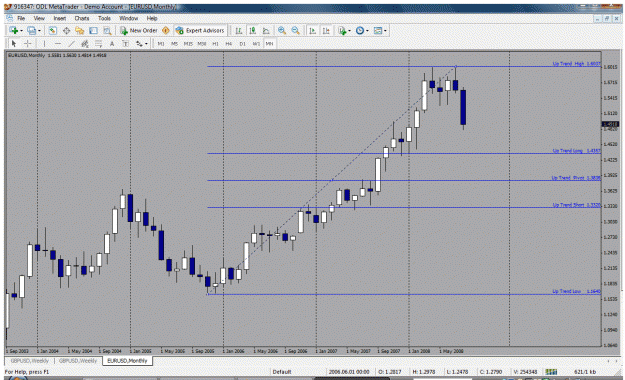Select the Trendline drawing tool
The image size is (625, 380).
tap(71, 43)
